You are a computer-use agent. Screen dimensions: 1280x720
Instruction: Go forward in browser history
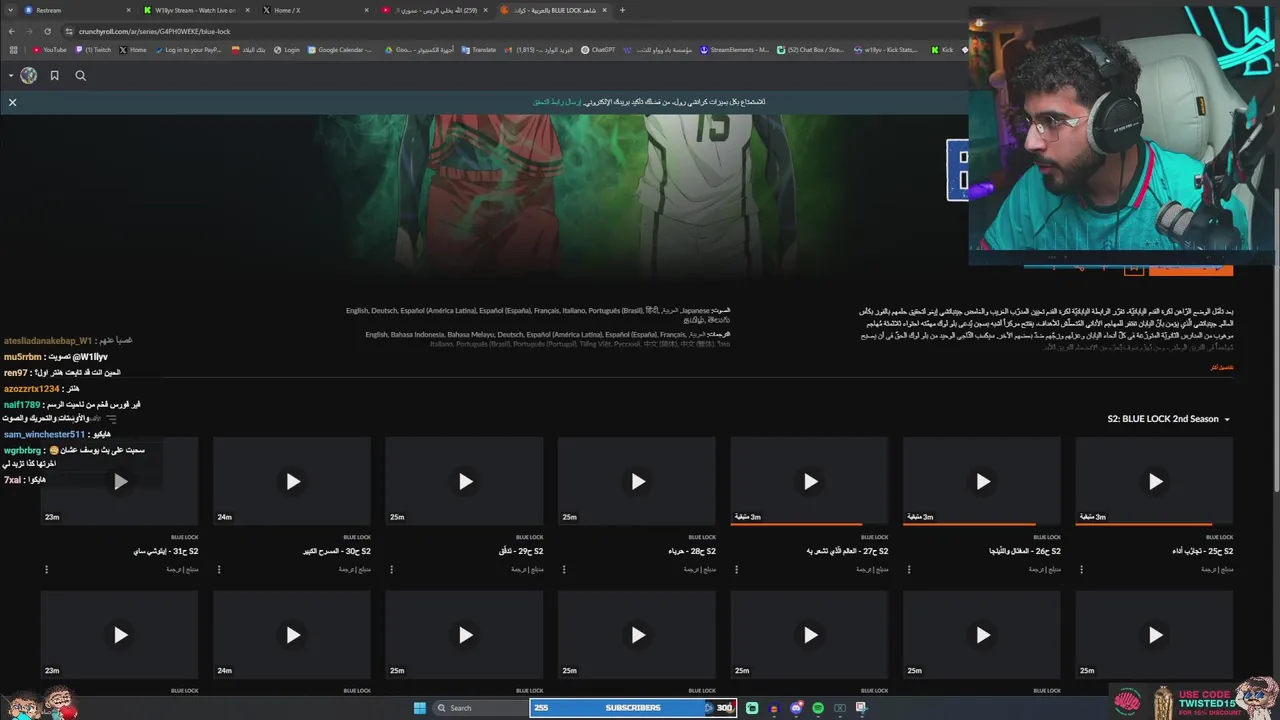pos(30,31)
